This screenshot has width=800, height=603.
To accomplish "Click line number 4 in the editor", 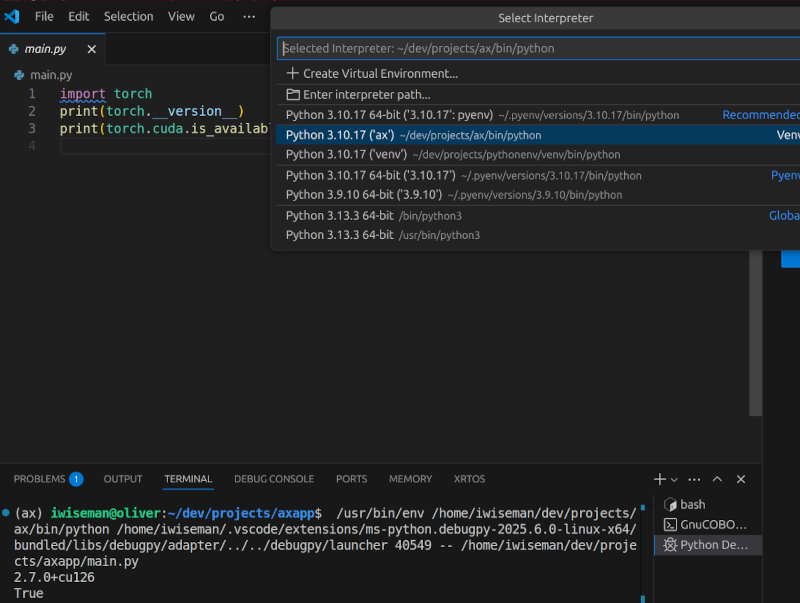I will click(x=32, y=146).
